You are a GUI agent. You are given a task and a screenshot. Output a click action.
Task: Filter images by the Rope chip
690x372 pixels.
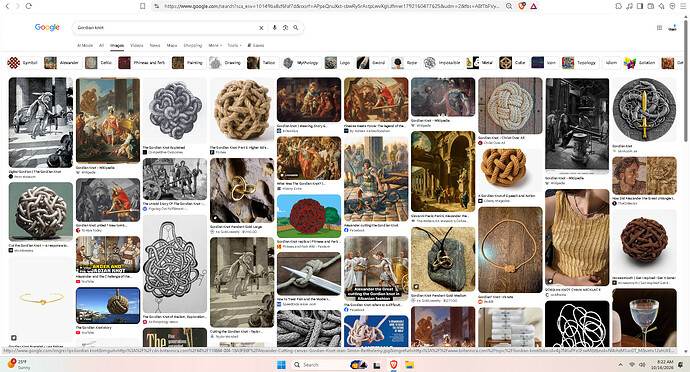(x=405, y=63)
